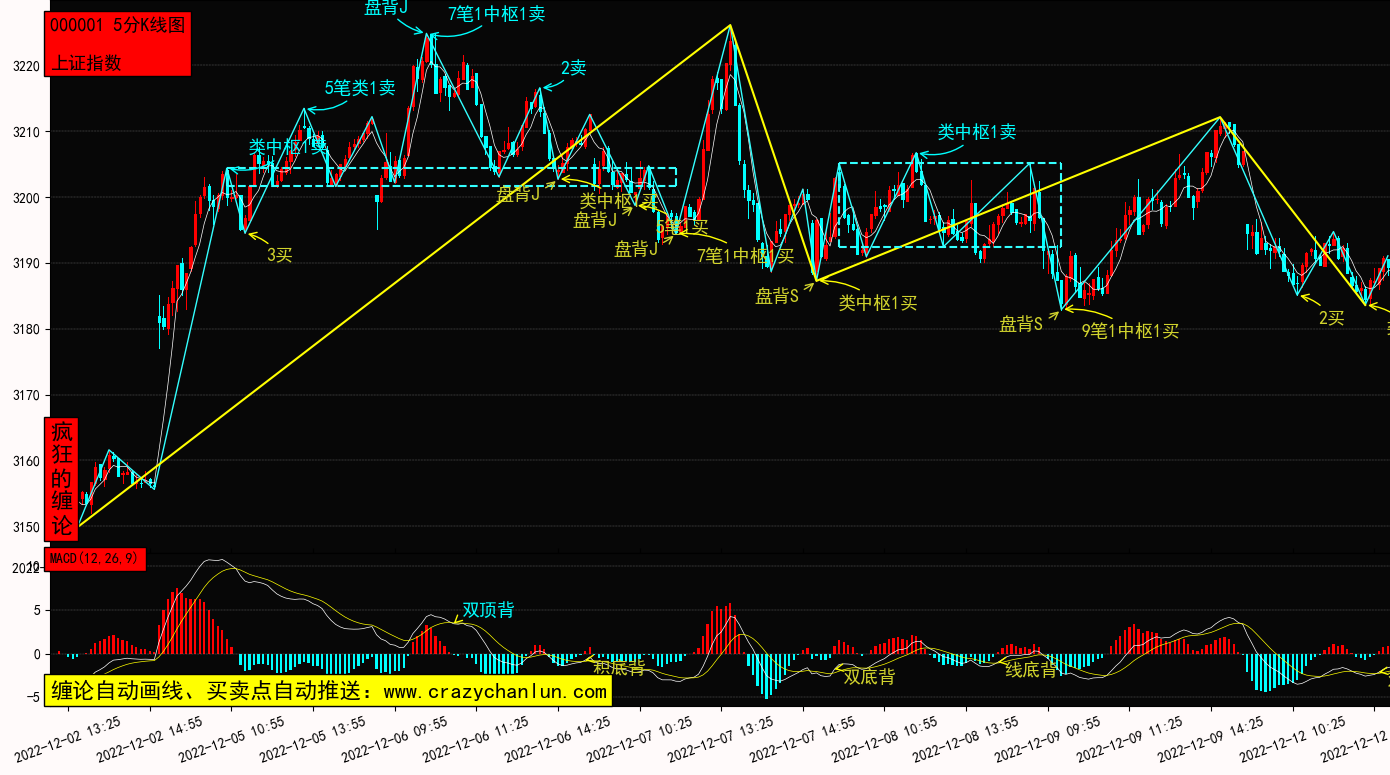Select time tick '2022-12-07 10:25'

[x=640, y=738]
